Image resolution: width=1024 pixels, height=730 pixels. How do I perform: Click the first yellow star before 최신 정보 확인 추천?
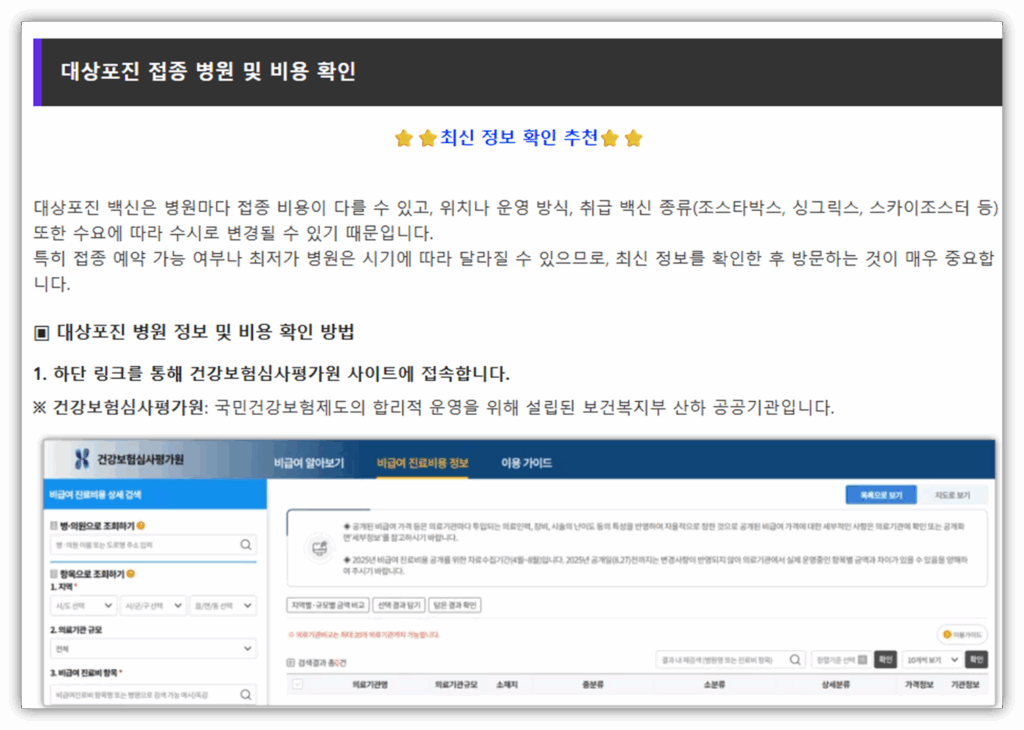(404, 138)
